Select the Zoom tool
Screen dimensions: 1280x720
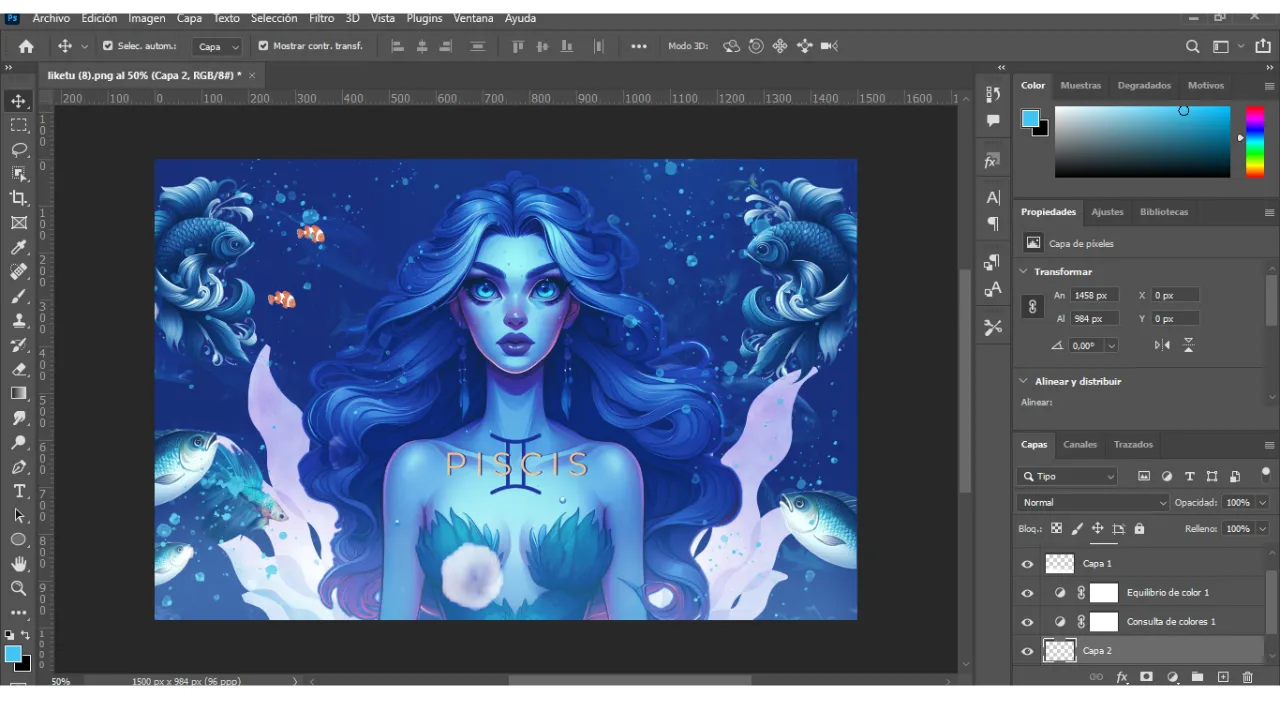point(19,588)
